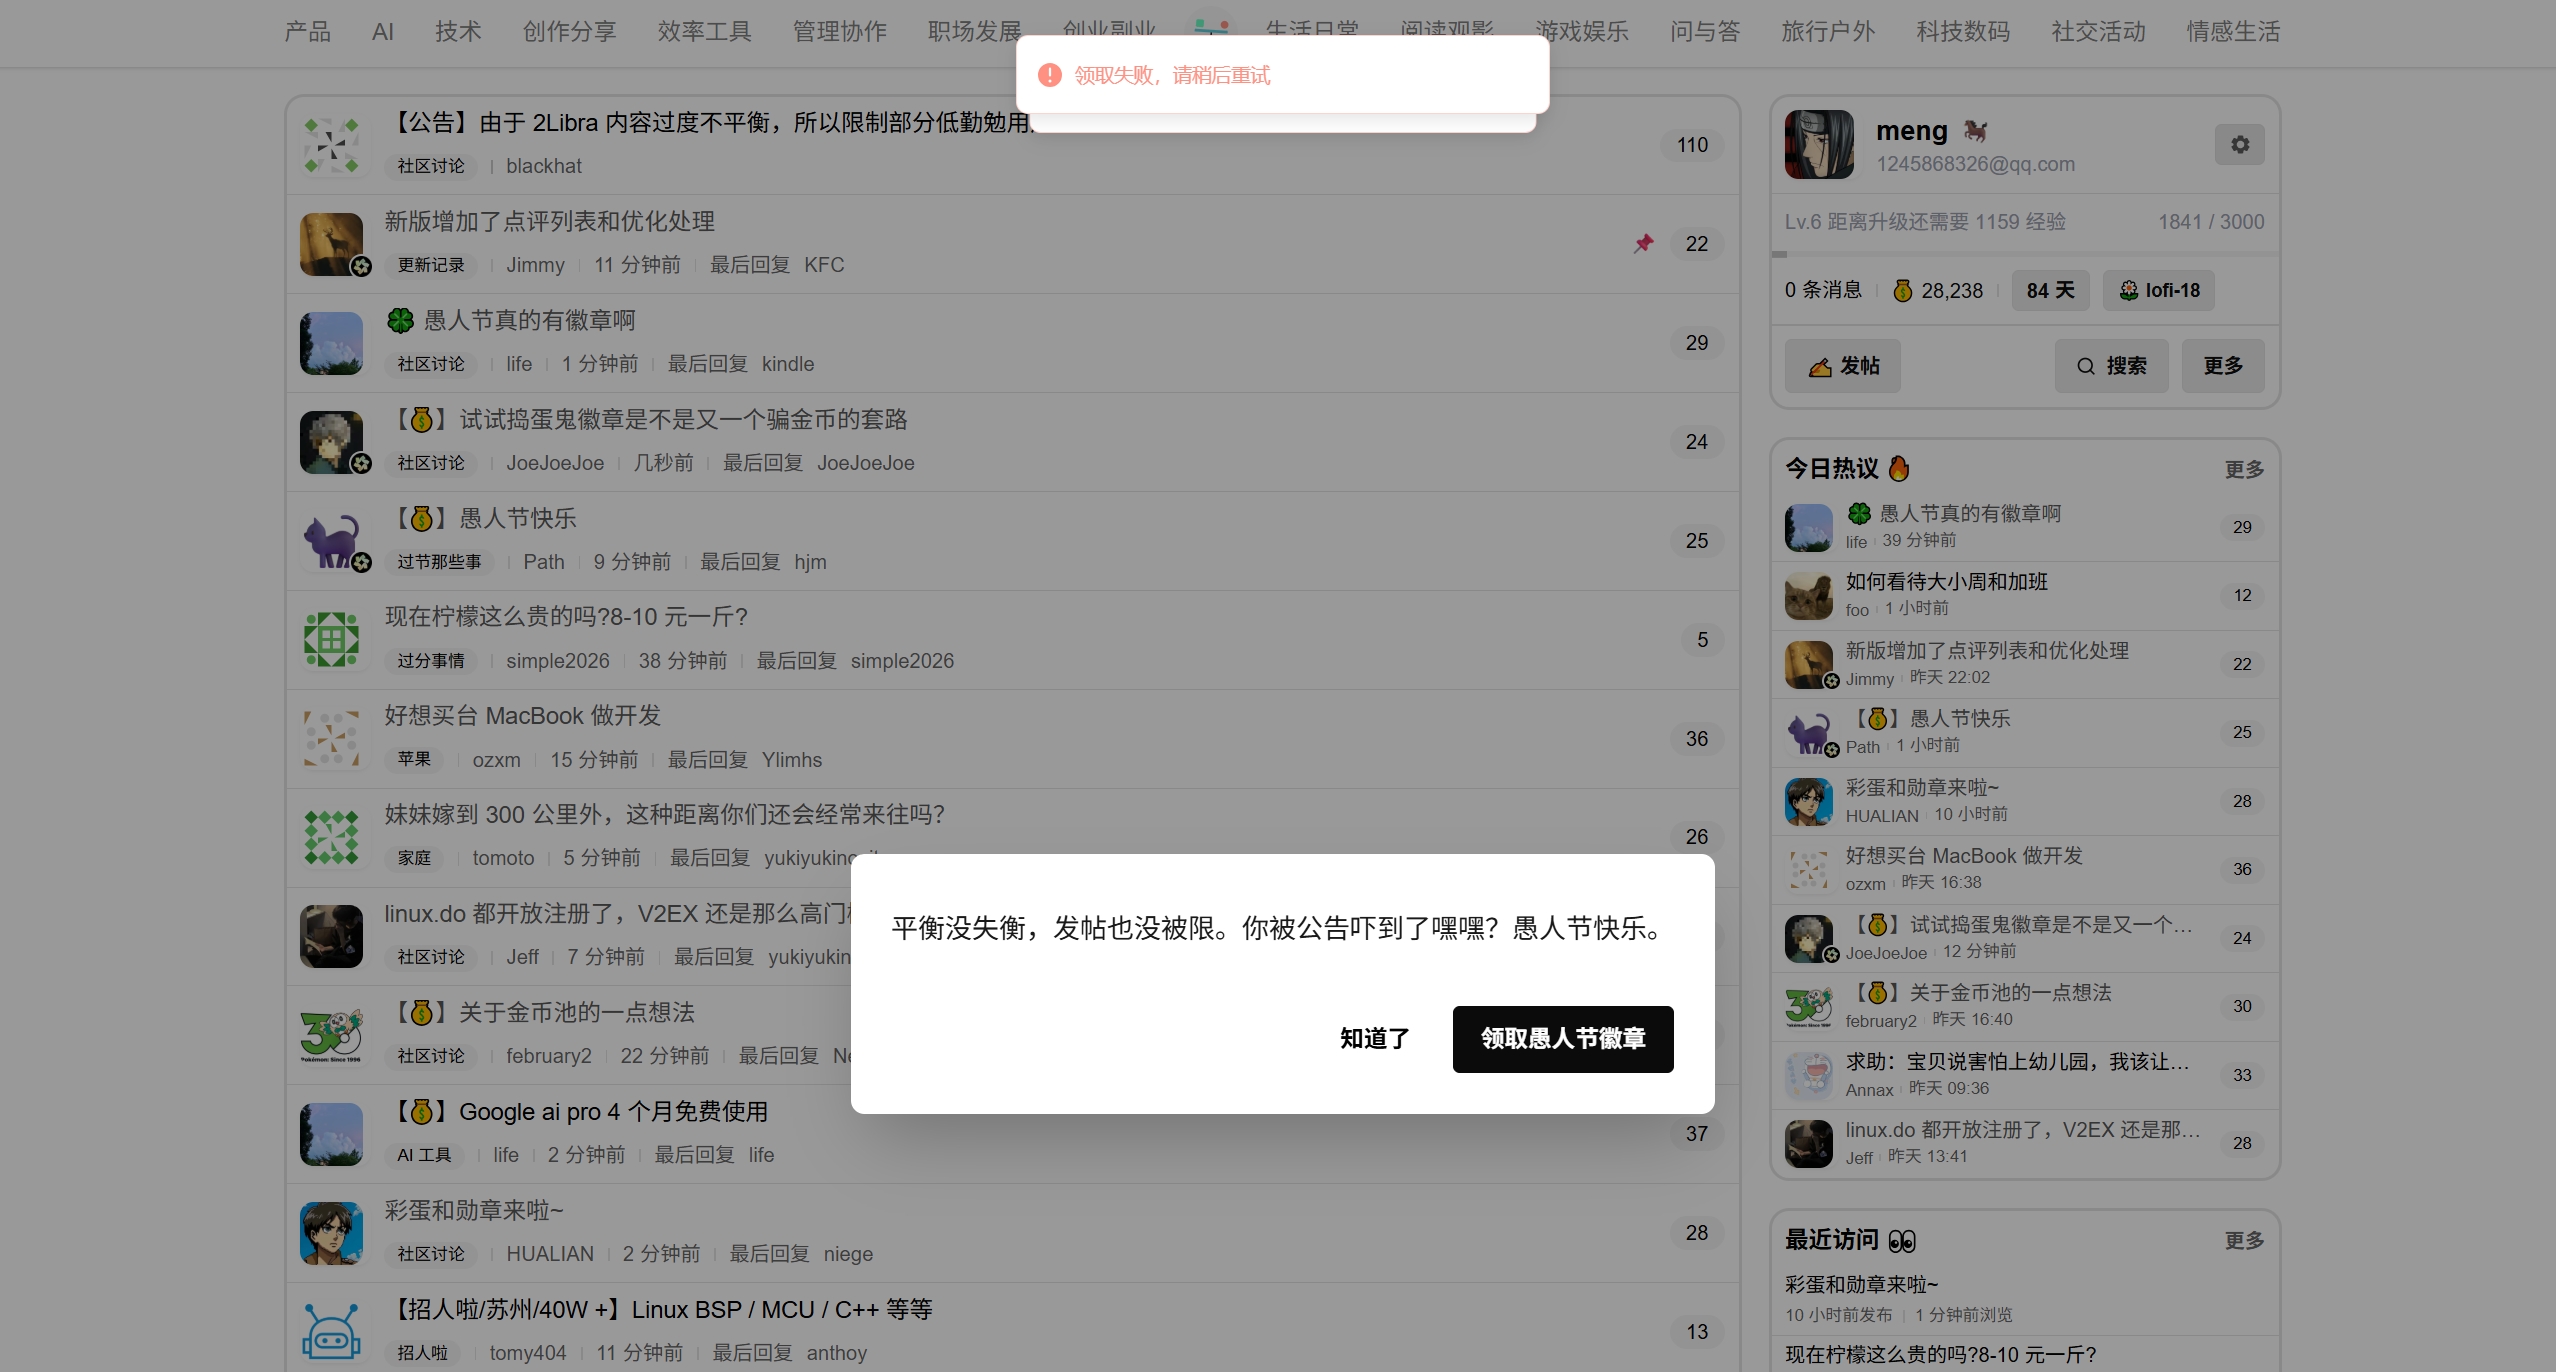Click the eyes icon next to 最近访问
This screenshot has height=1372, width=2556.
pos(1901,1241)
